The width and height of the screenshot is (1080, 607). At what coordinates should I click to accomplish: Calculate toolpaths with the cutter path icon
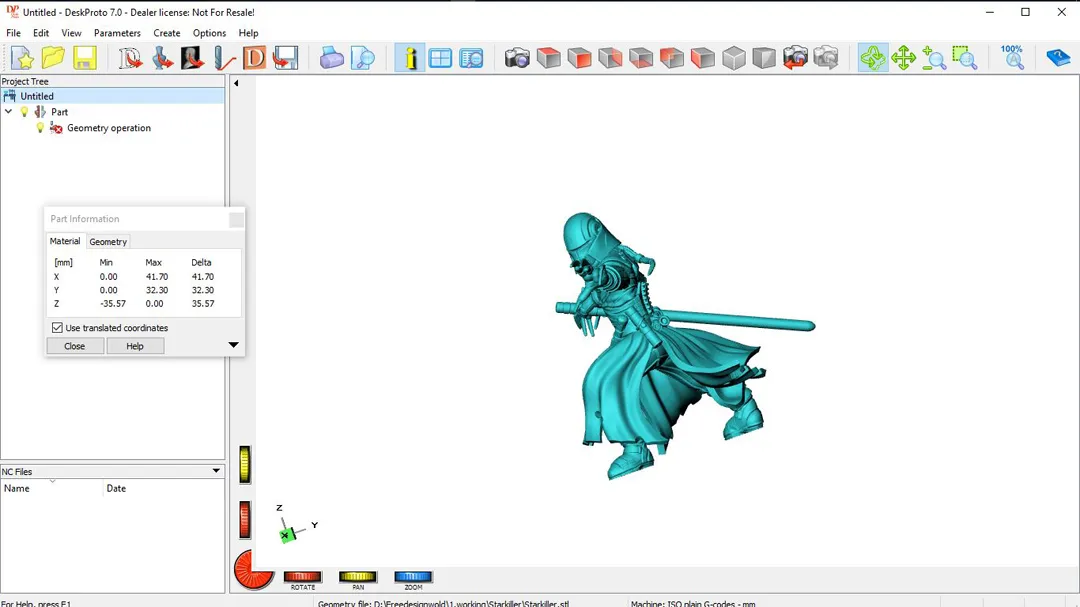point(224,58)
